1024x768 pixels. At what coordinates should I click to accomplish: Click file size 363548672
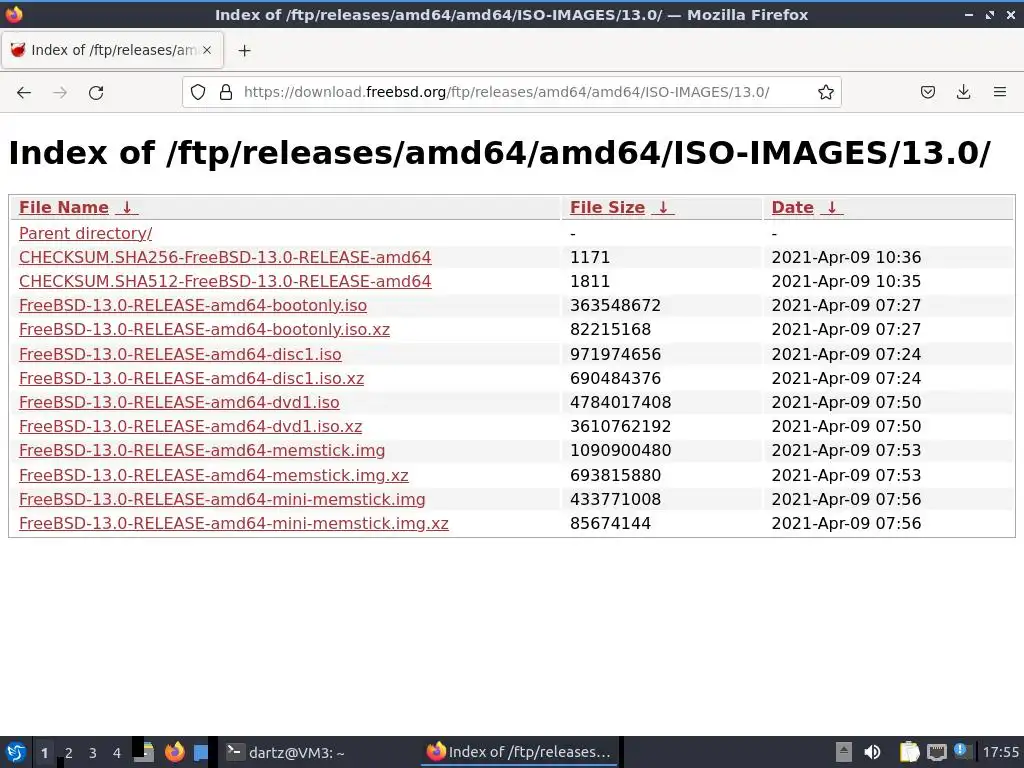(x=615, y=306)
